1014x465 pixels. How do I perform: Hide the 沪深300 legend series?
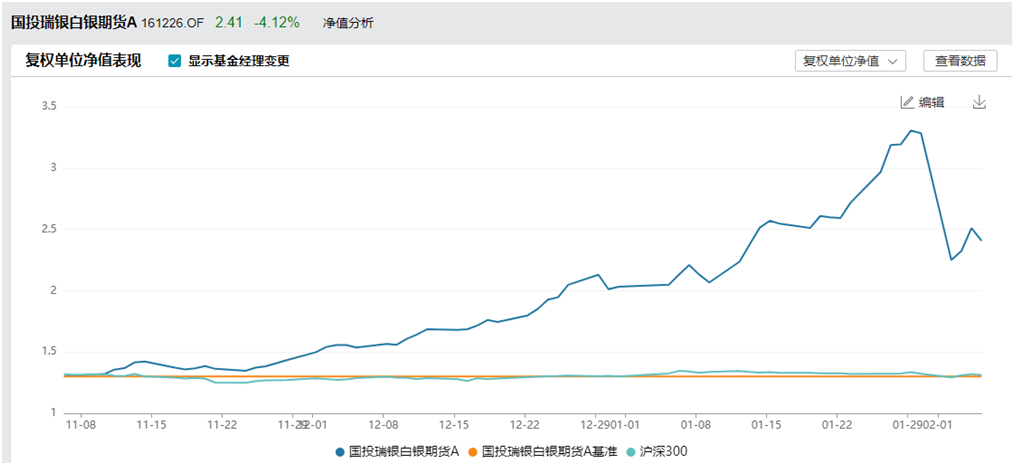632,452
